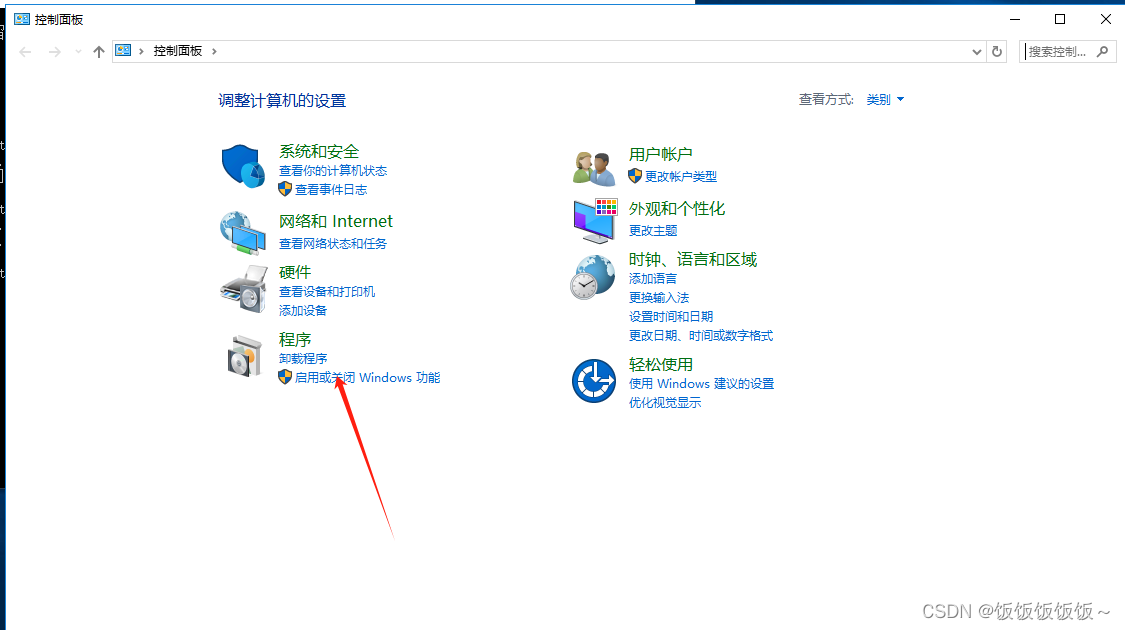Click the 网络和 Internet monitors icon
Image resolution: width=1125 pixels, height=630 pixels.
pos(241,231)
